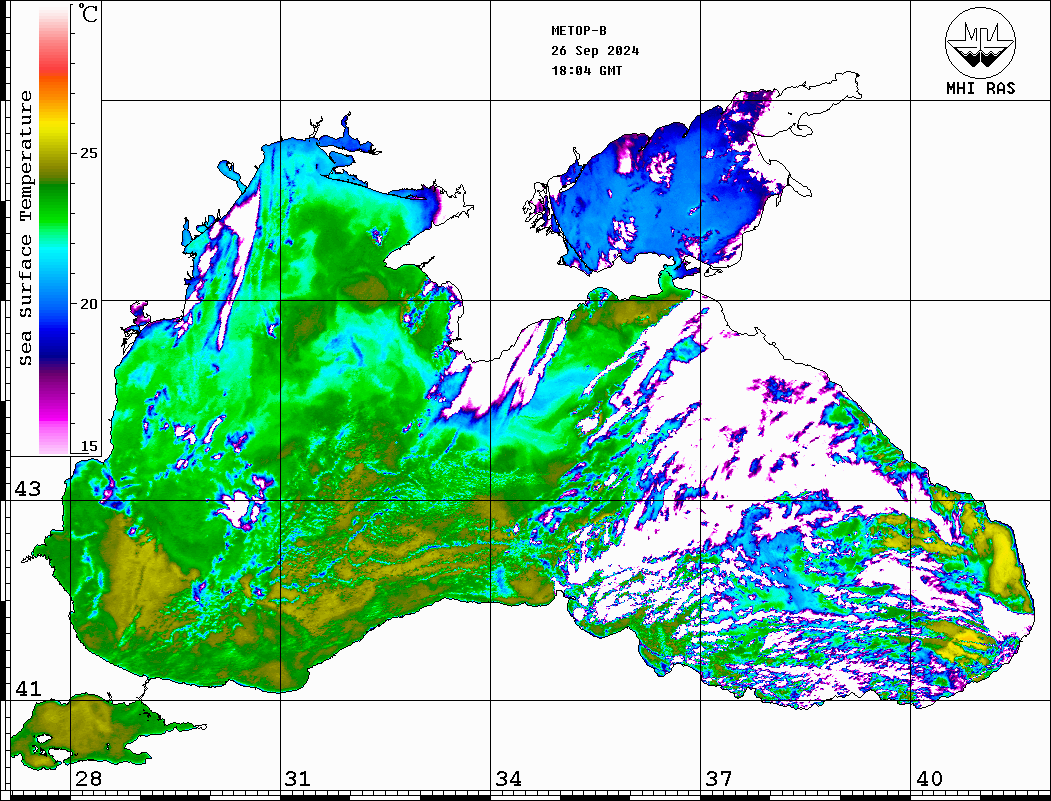Pick the red section of color scale
The width and height of the screenshot is (1051, 801).
tap(53, 70)
